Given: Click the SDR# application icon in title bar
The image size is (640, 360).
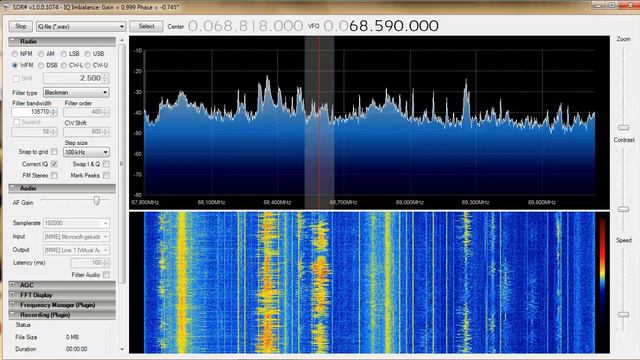Looking at the screenshot, I should tap(6, 7).
